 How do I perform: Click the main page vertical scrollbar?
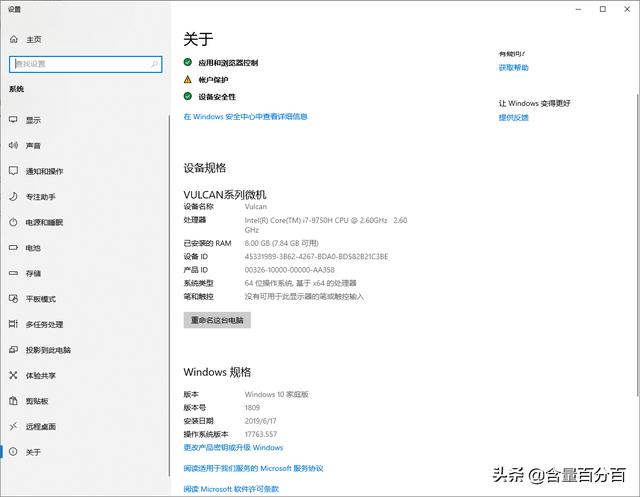click(x=637, y=245)
